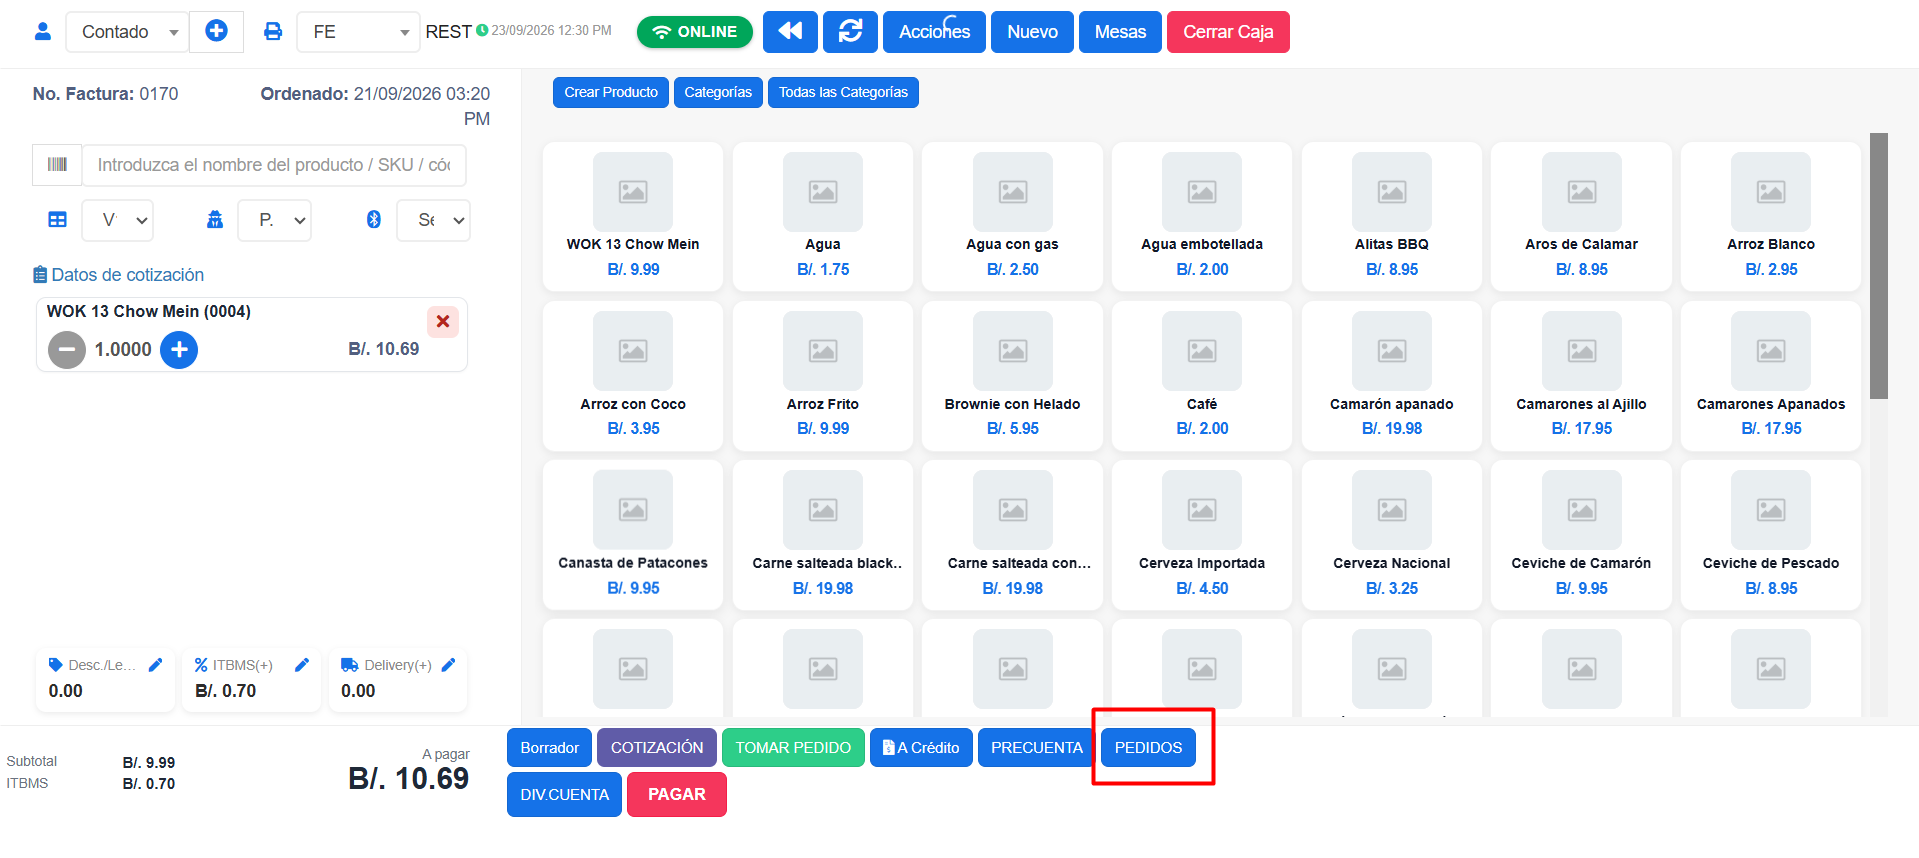This screenshot has height=858, width=1919.
Task: Show Todas las Categorías
Action: (843, 92)
